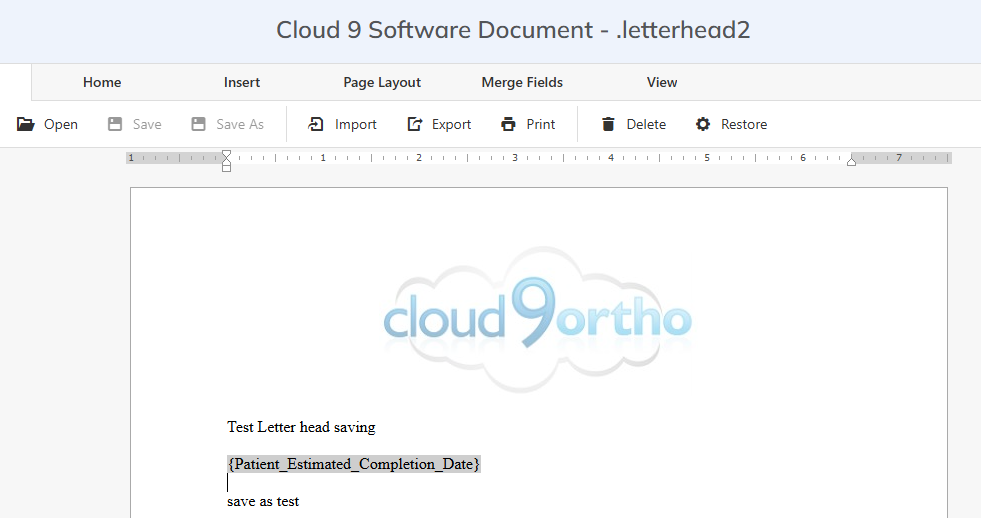Click the window title 'Cloud 9 Software Document - .letterhead2'

[513, 30]
